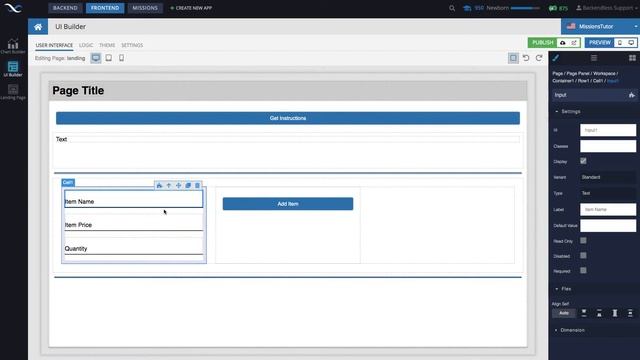Click the Add Item button on canvas

288,204
